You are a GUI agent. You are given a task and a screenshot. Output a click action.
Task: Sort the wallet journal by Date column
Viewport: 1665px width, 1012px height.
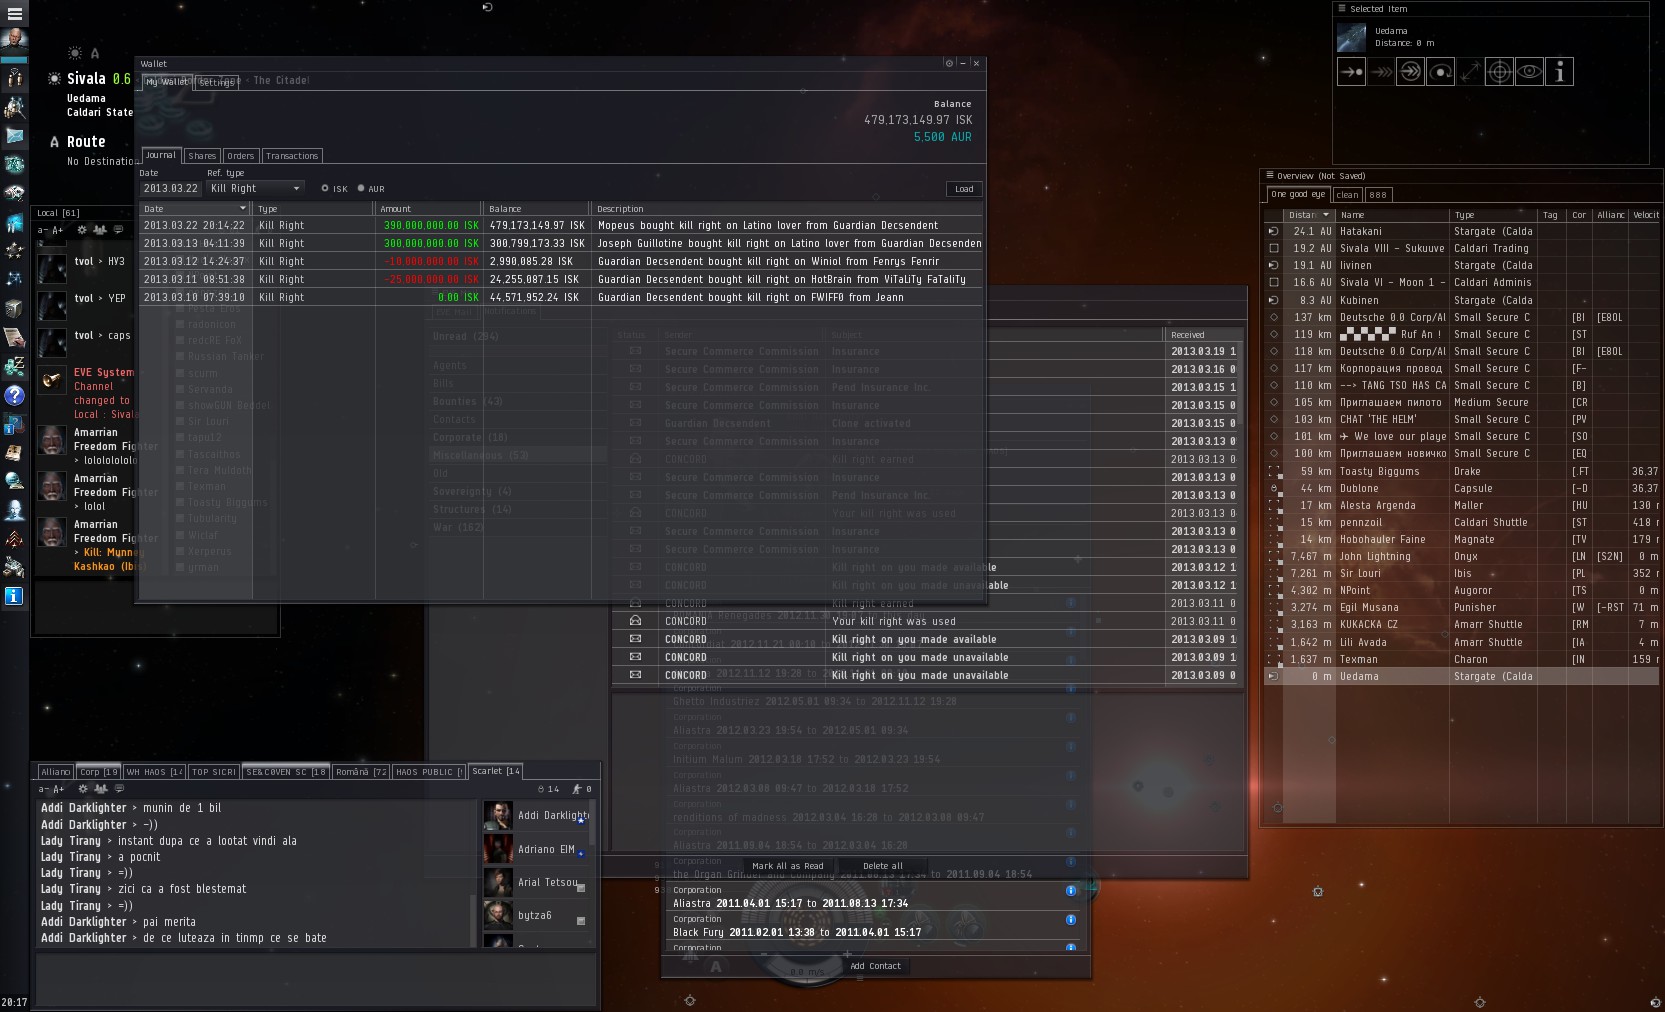click(x=195, y=209)
